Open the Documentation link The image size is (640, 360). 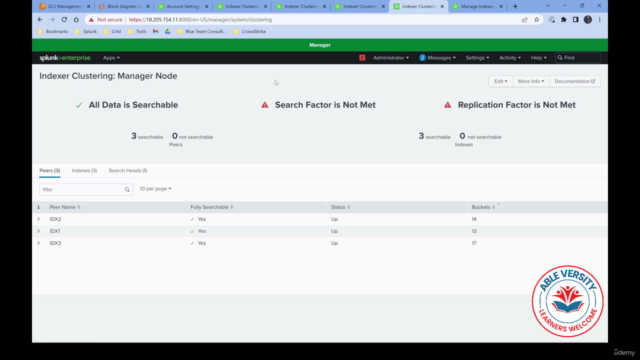(575, 81)
